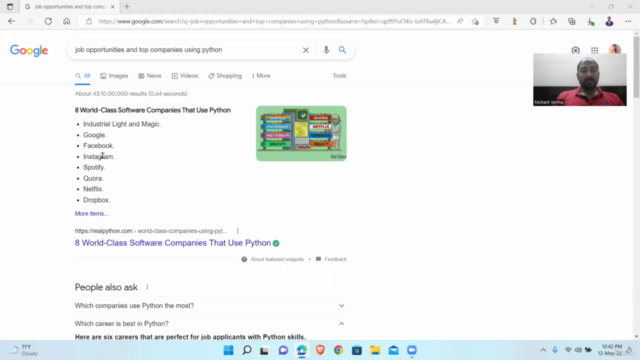Image resolution: width=640 pixels, height=360 pixels.
Task: Open Task View on the taskbar
Action: click(x=264, y=350)
